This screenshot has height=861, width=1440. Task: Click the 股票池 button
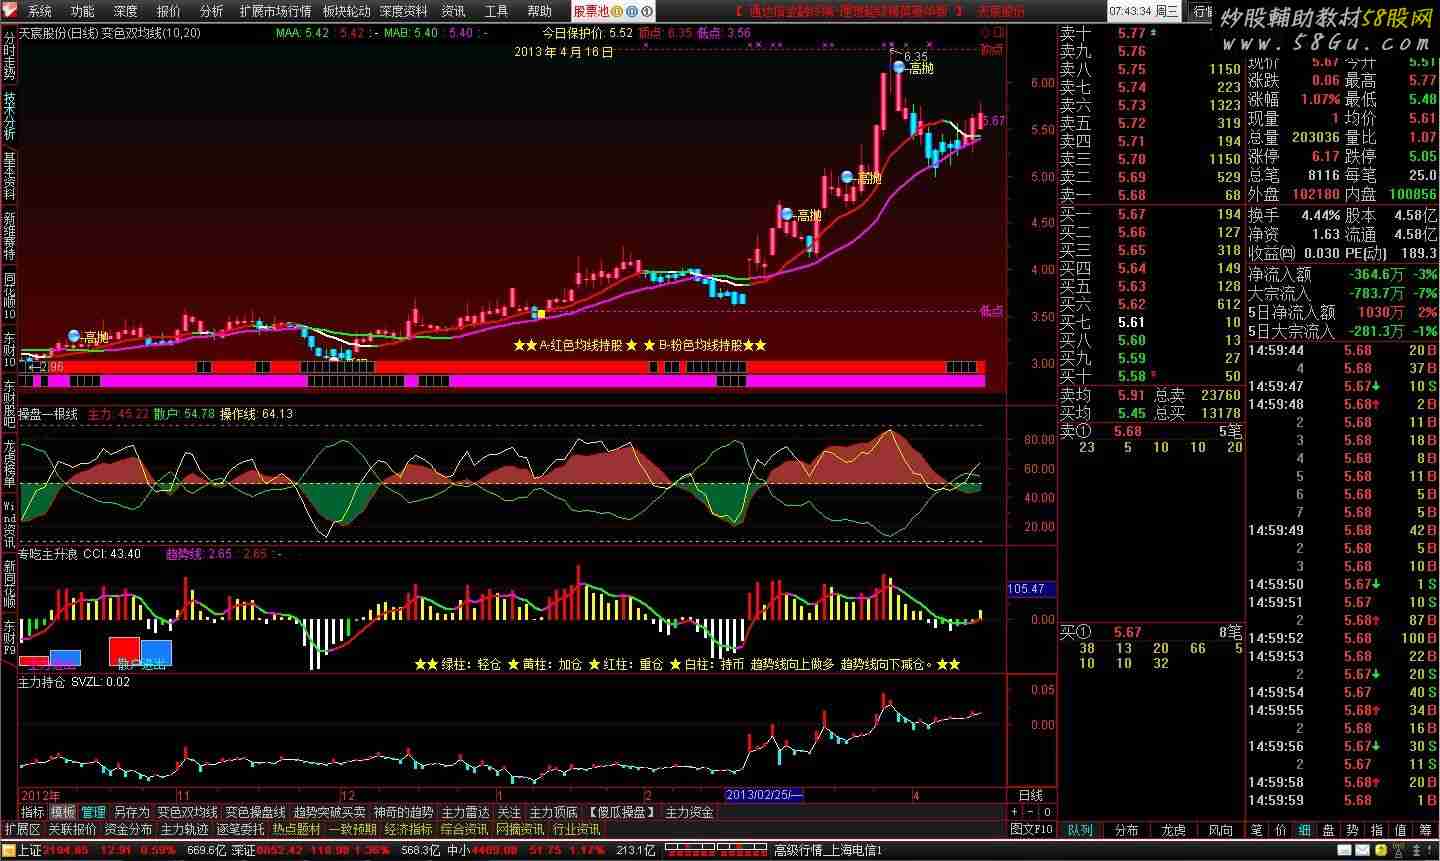(x=589, y=11)
